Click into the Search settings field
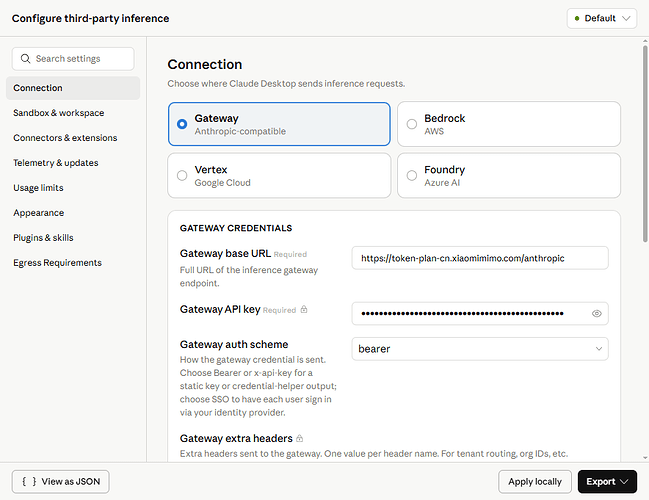This screenshot has height=500, width=649. coord(73,59)
